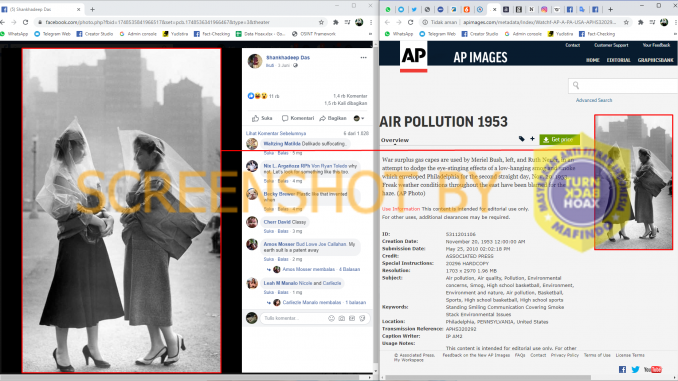The image size is (678, 381).
Task: Open new tab in left Facebook window
Action: [93, 9]
